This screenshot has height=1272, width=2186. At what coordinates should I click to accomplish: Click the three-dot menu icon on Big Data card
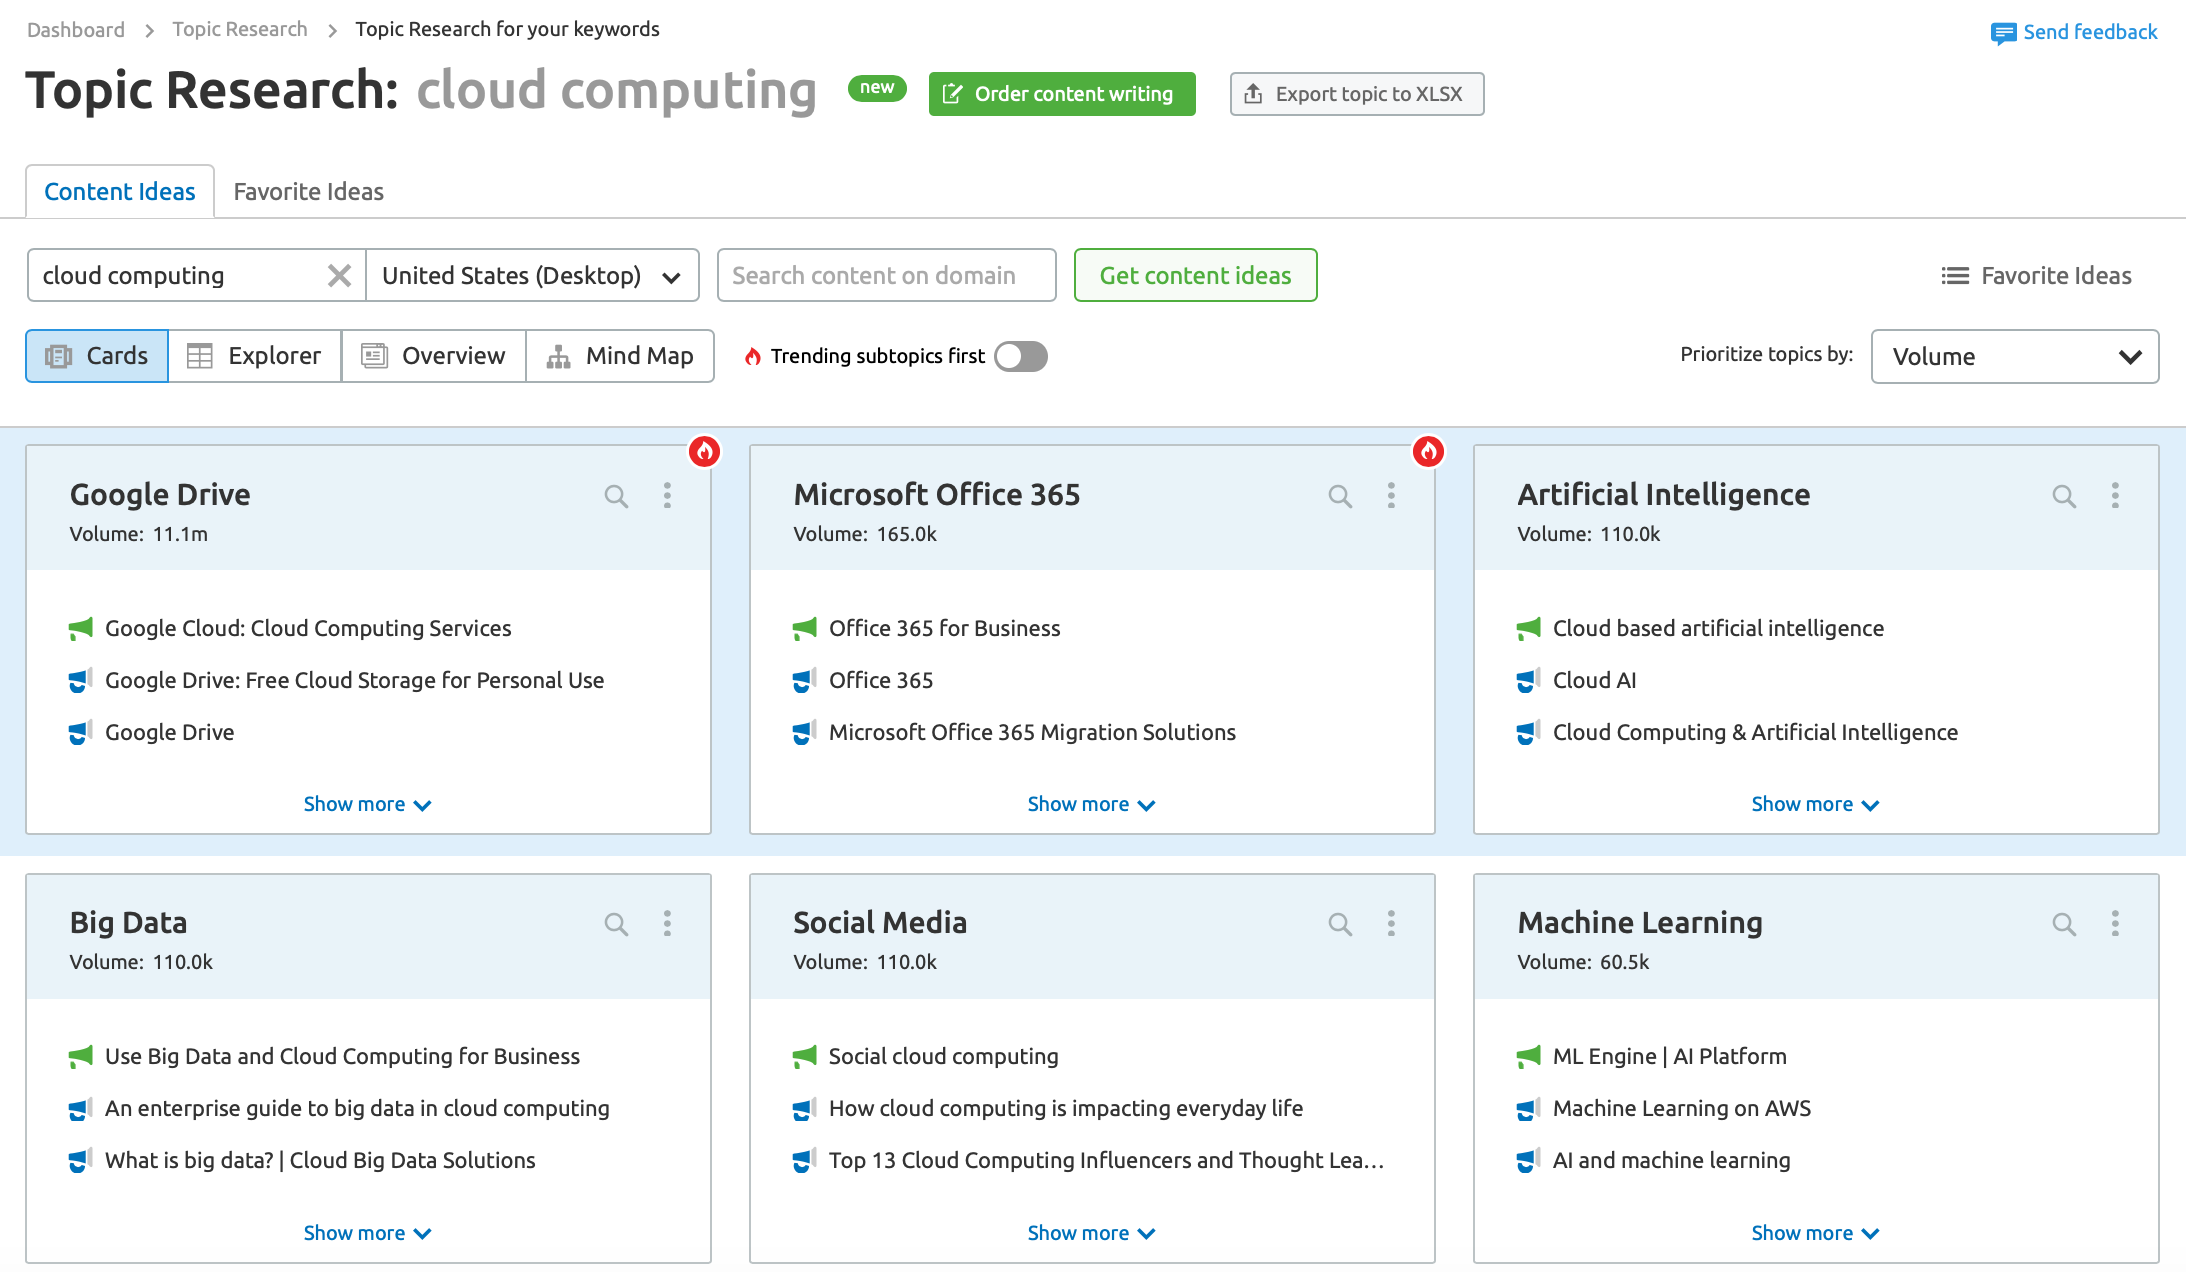click(668, 922)
